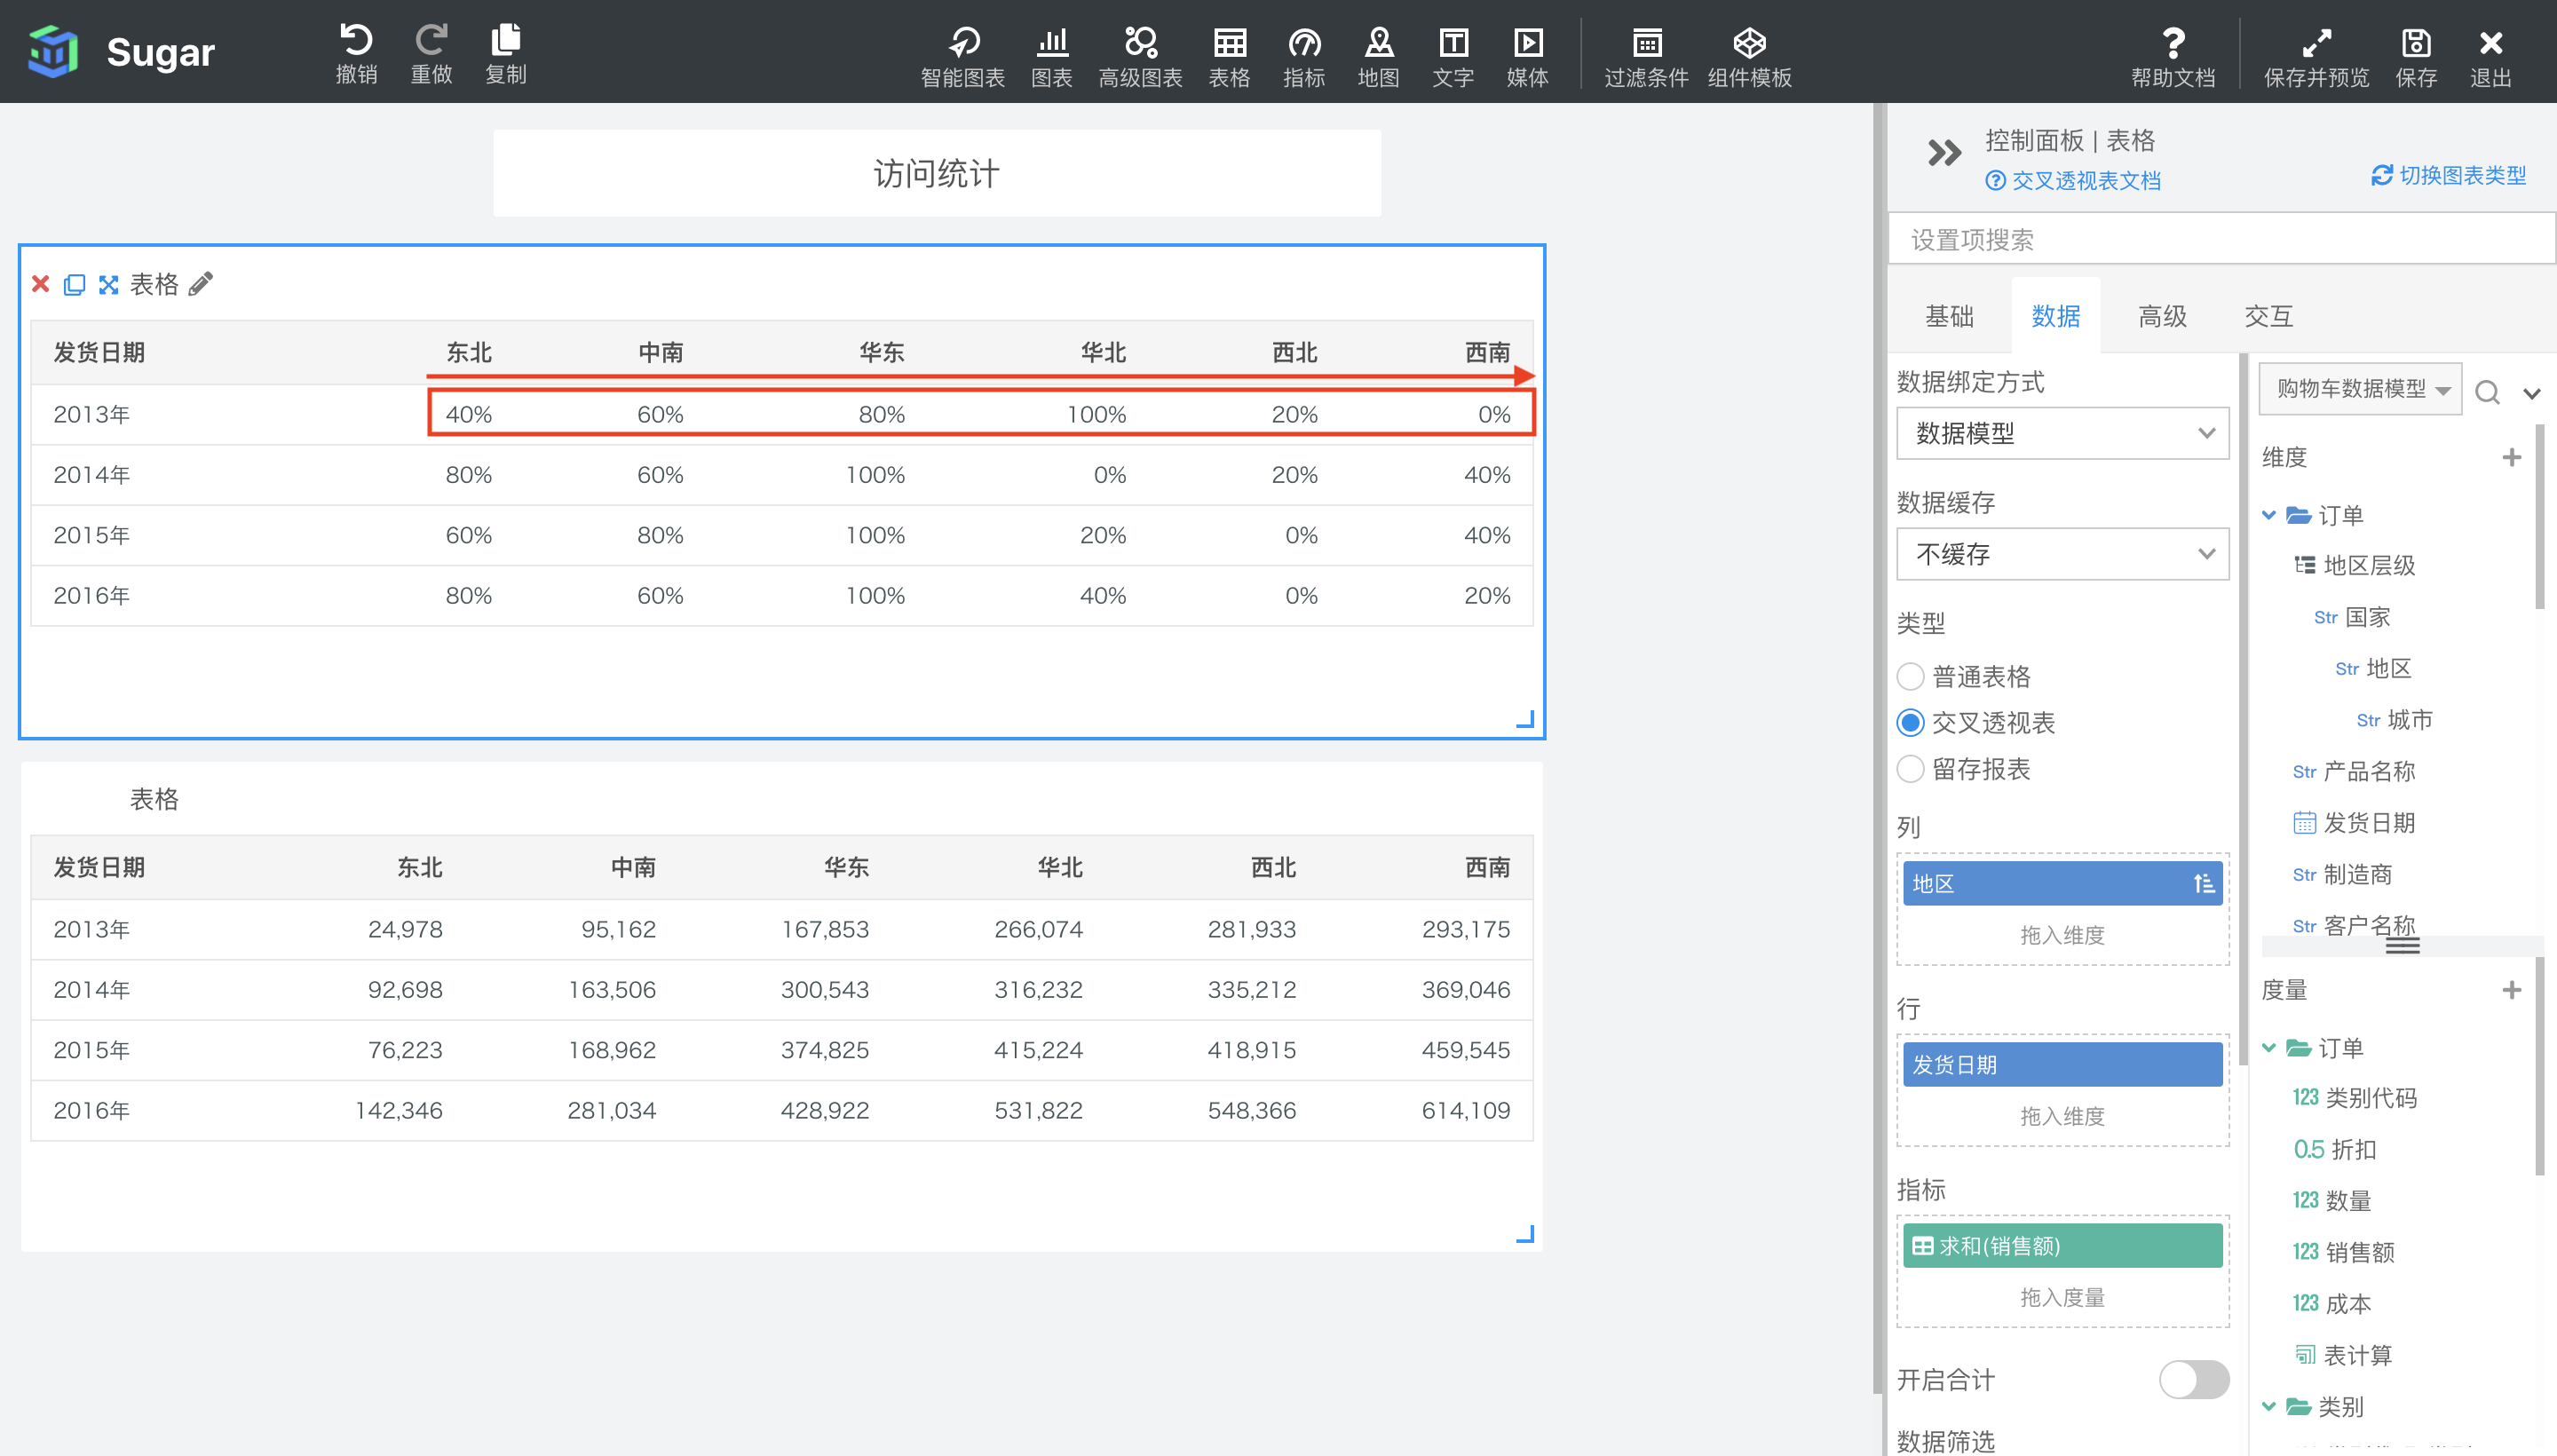Add a Table (表格) component from toolbar
This screenshot has height=1456, width=2557.
point(1229,56)
